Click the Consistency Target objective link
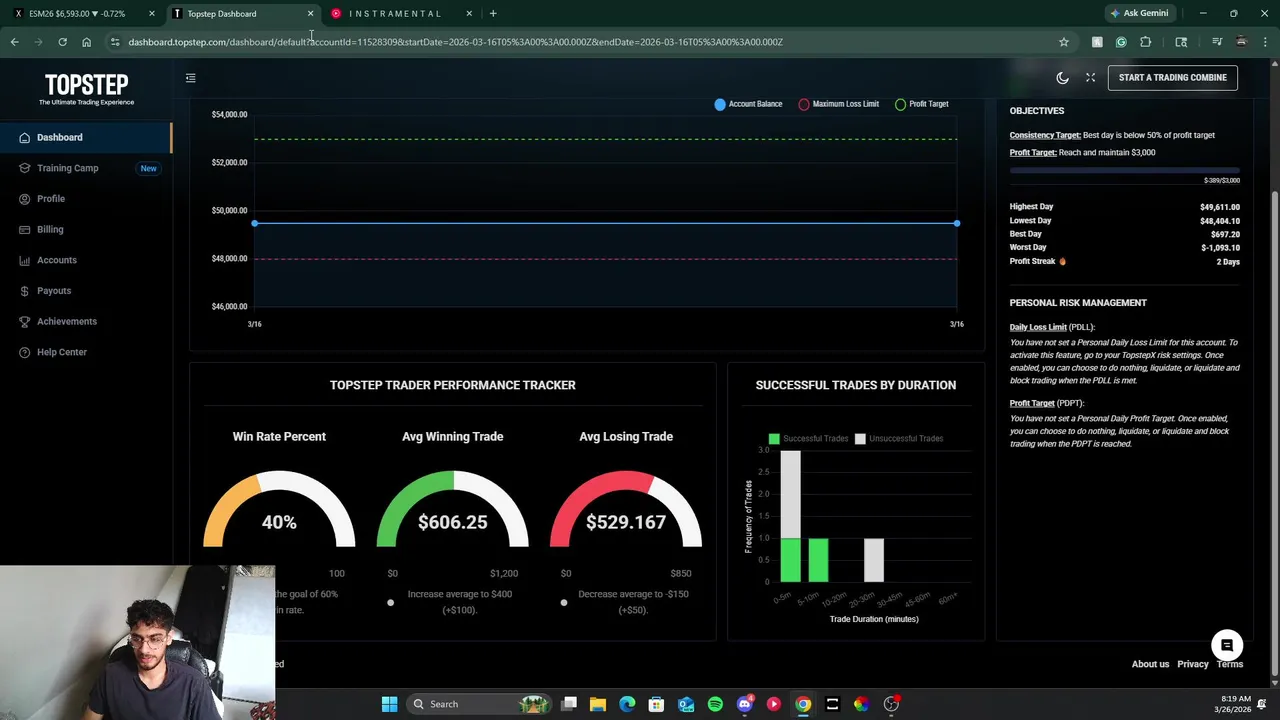Viewport: 1280px width, 720px height. point(1044,135)
